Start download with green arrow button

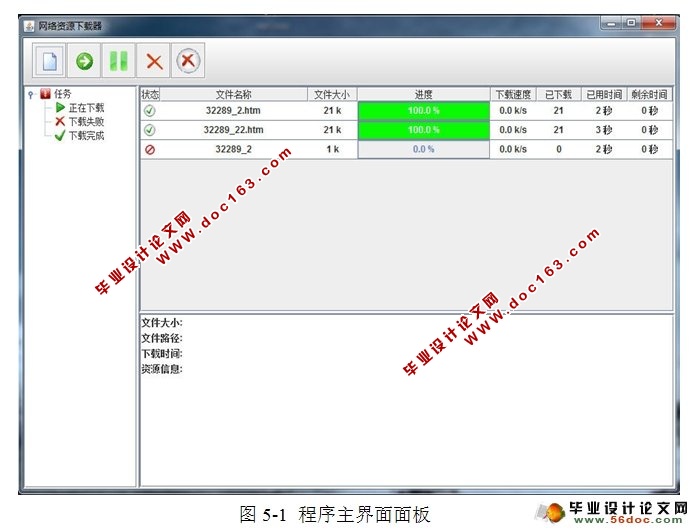pyautogui.click(x=84, y=61)
